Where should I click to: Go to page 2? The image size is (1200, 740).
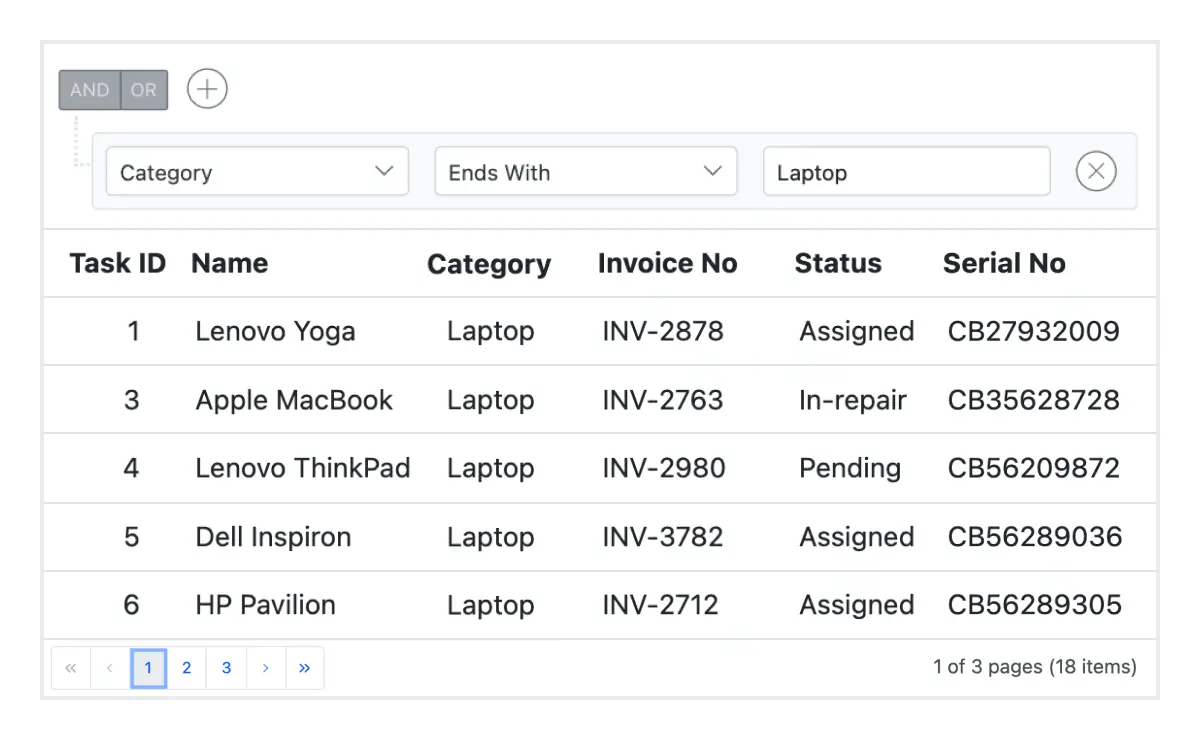187,668
